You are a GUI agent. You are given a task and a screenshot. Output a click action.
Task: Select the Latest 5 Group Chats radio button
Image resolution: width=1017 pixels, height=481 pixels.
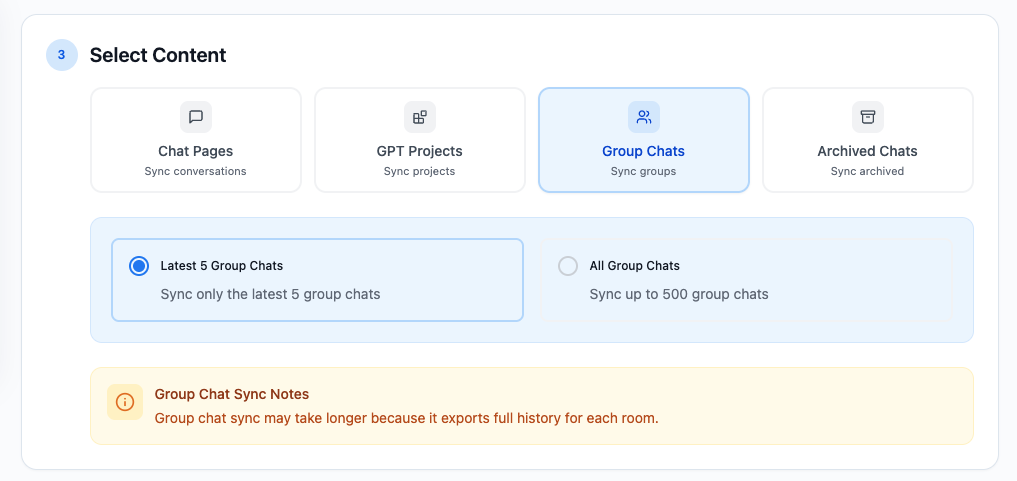[x=139, y=266]
